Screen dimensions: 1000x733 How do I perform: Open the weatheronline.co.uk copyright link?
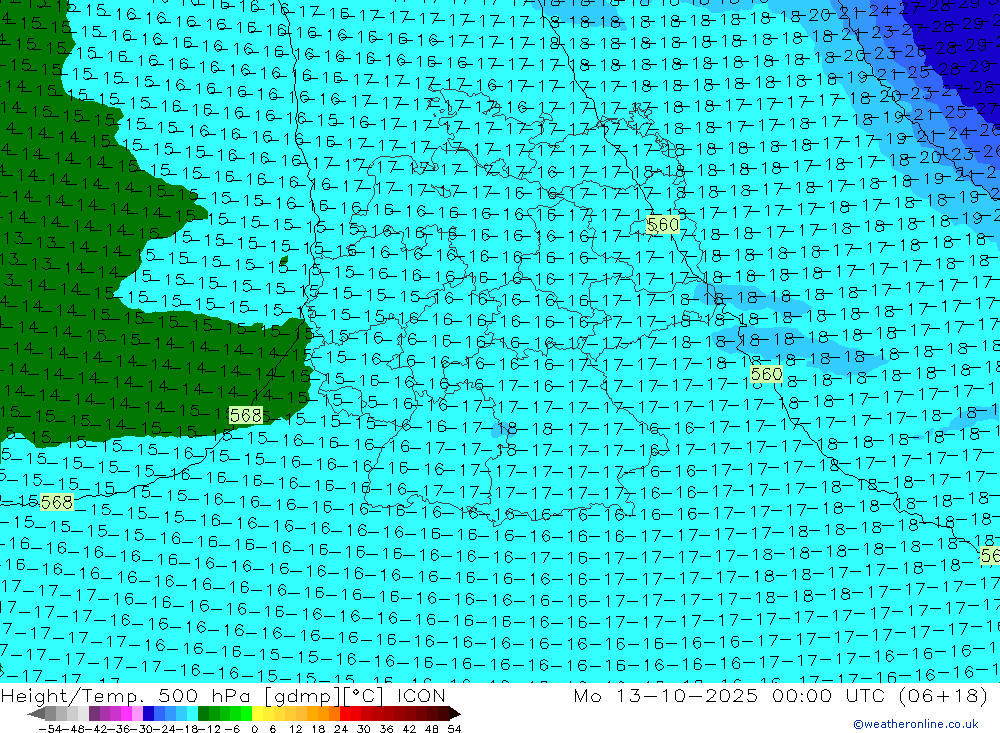916,724
